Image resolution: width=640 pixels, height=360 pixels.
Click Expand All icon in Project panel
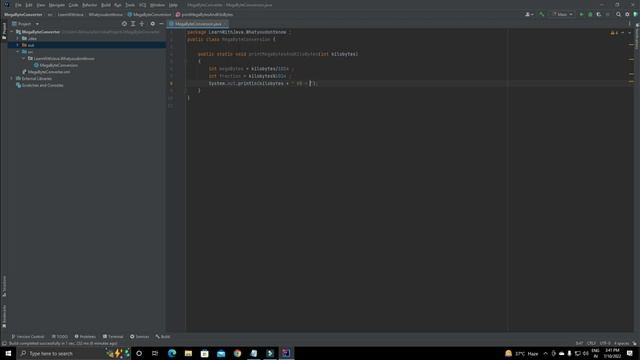[133, 24]
